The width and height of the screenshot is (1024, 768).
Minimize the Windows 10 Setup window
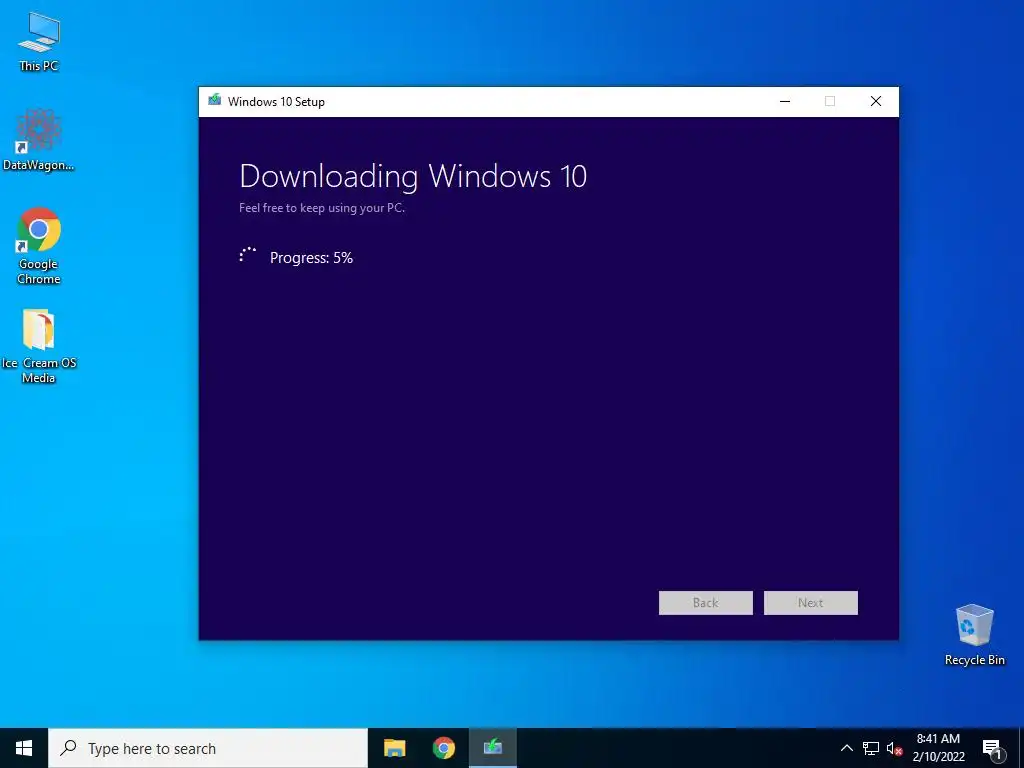pyautogui.click(x=785, y=101)
